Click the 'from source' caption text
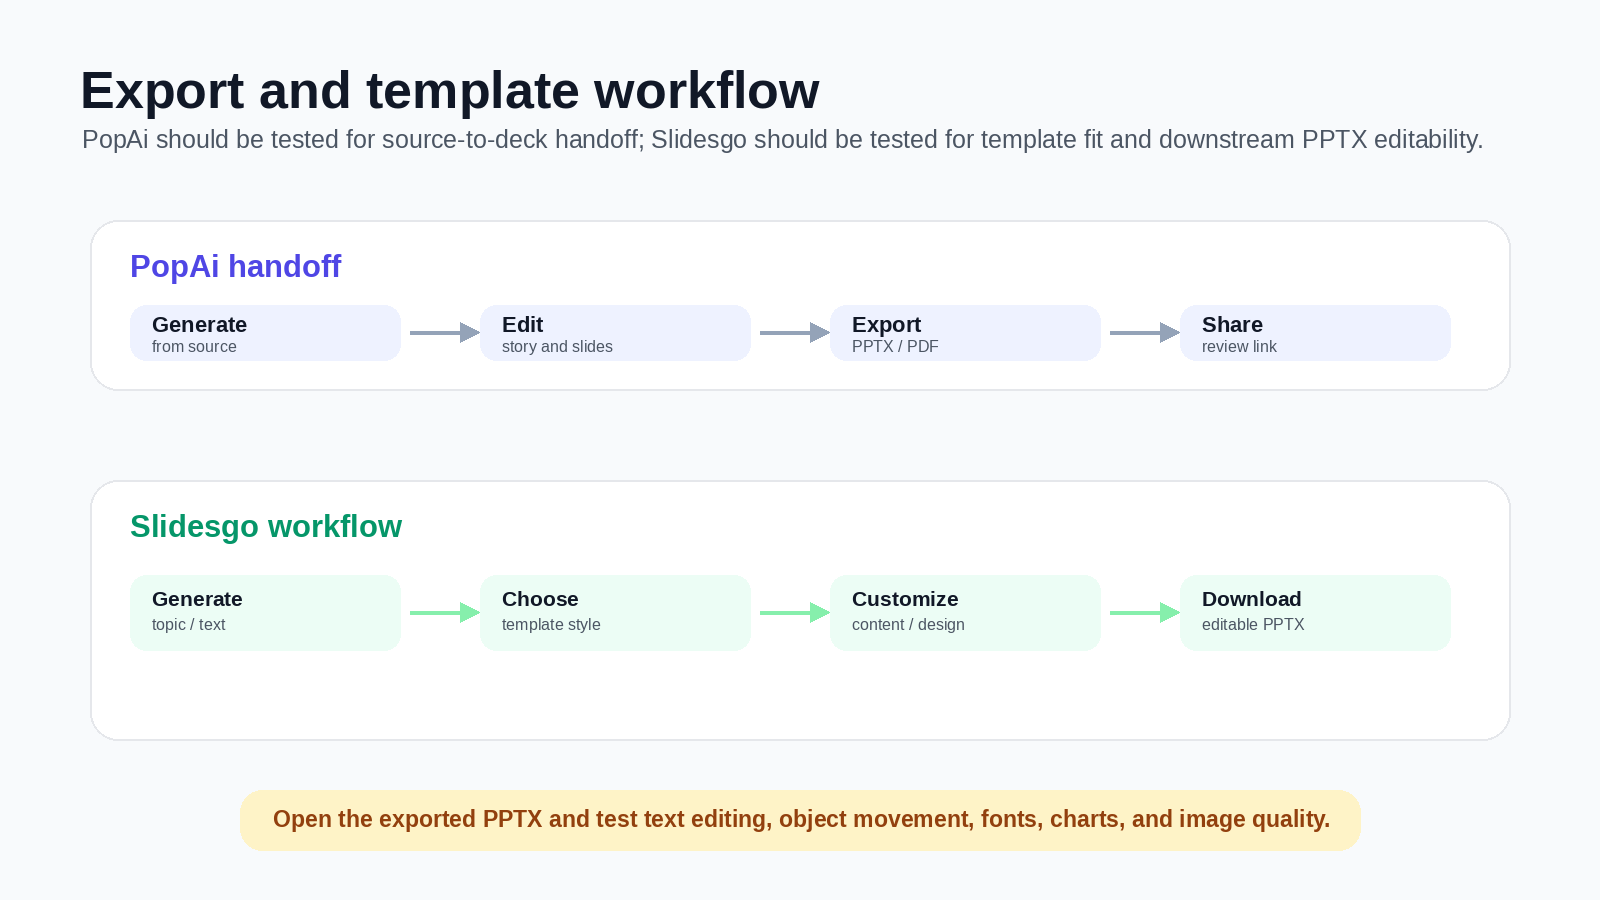The image size is (1600, 900). click(x=194, y=347)
